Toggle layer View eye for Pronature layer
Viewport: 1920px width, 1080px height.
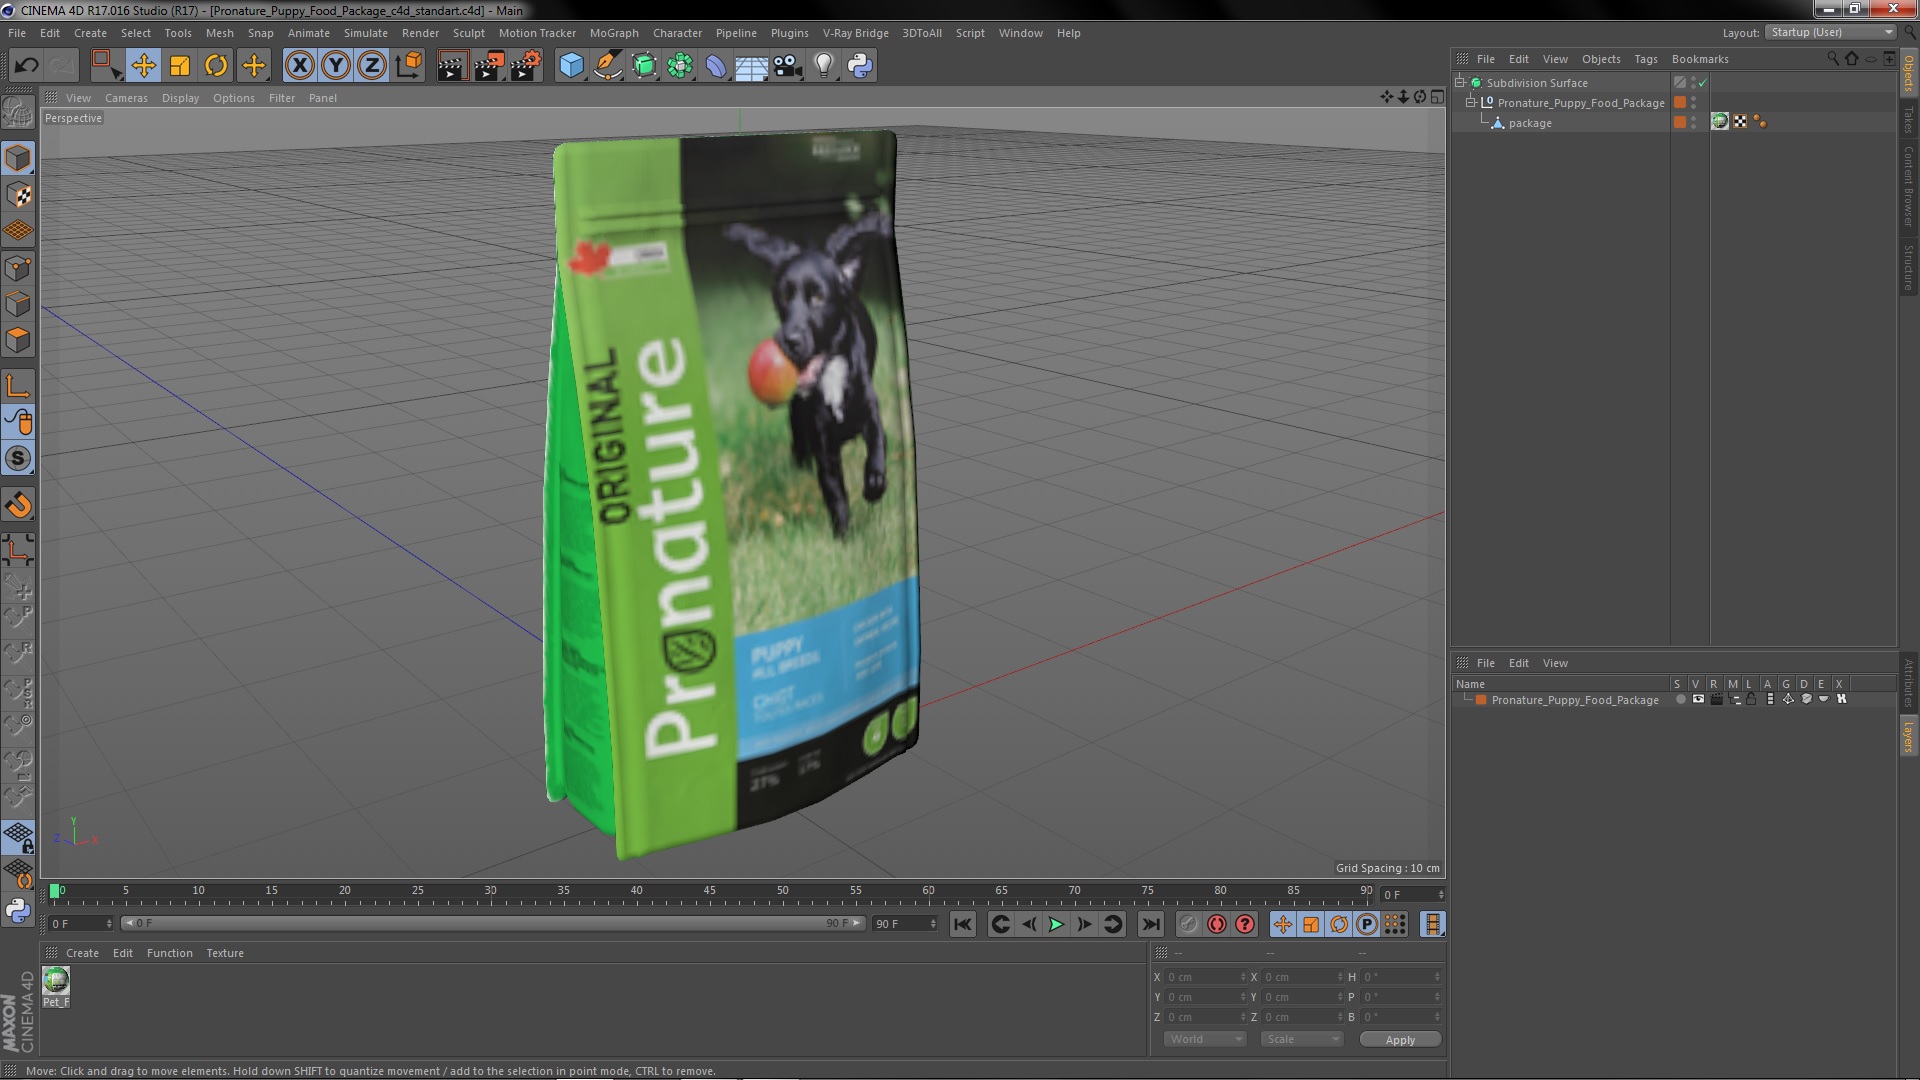1698,700
